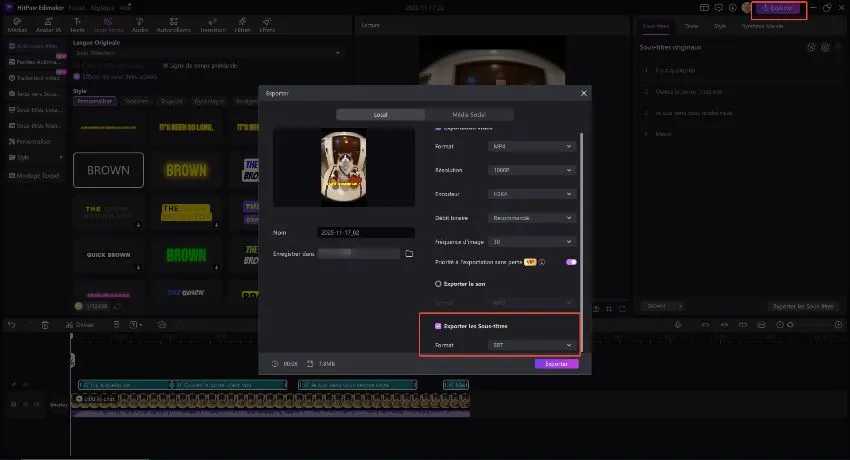The height and width of the screenshot is (460, 850).
Task: Toggle the lossless export priority switch
Action: [x=571, y=262]
